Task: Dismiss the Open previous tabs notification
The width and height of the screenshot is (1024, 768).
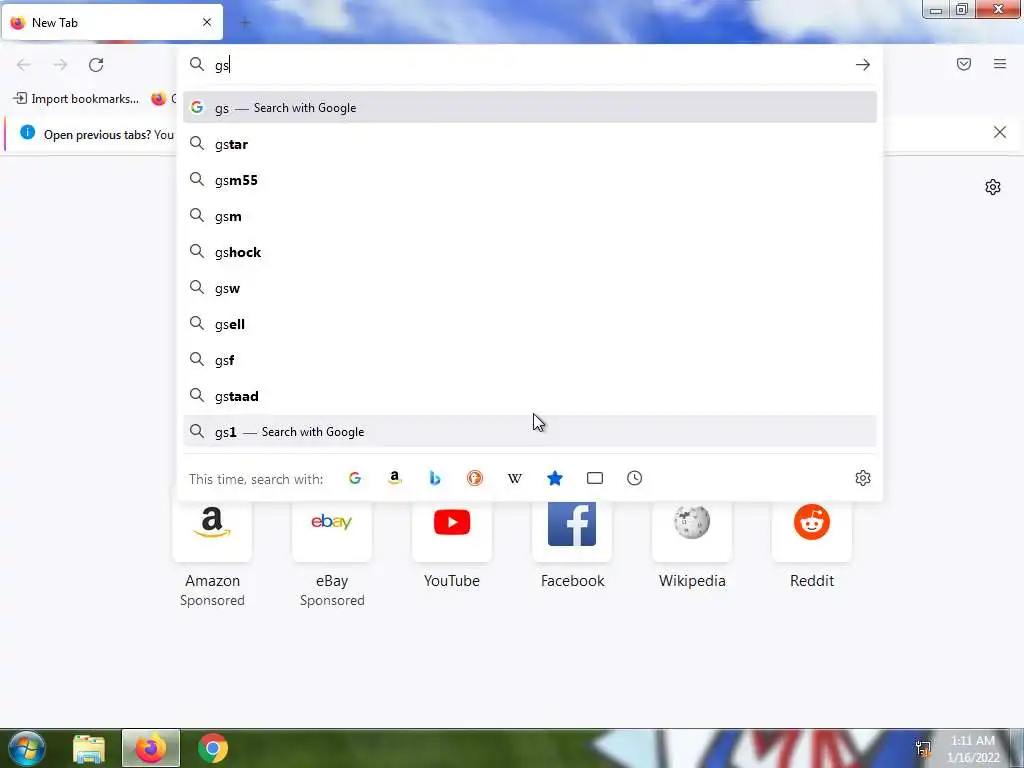Action: 1000,133
